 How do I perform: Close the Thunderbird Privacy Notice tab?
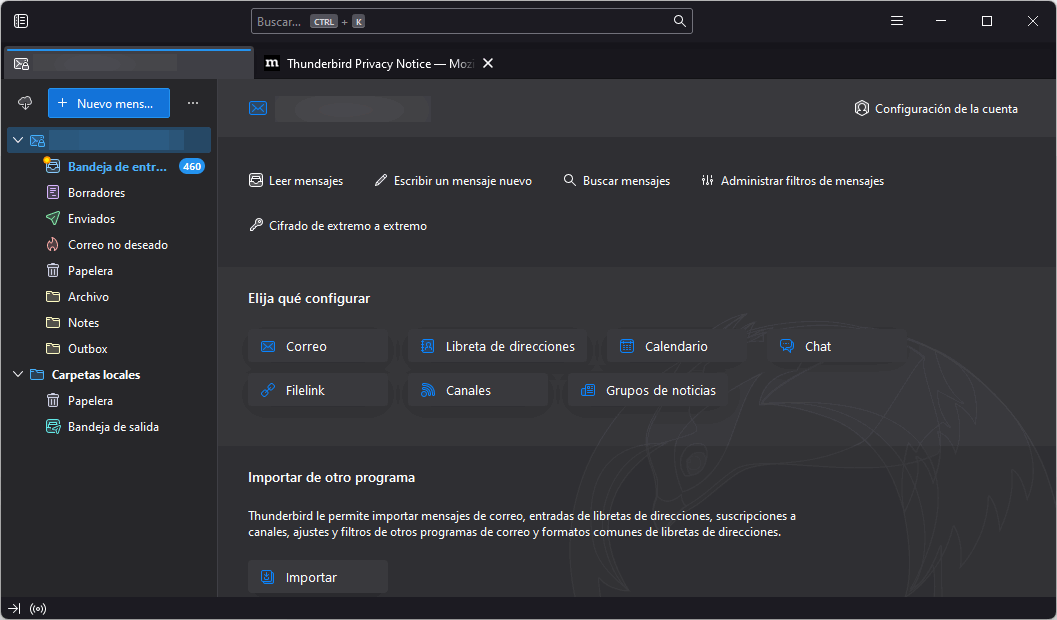488,63
